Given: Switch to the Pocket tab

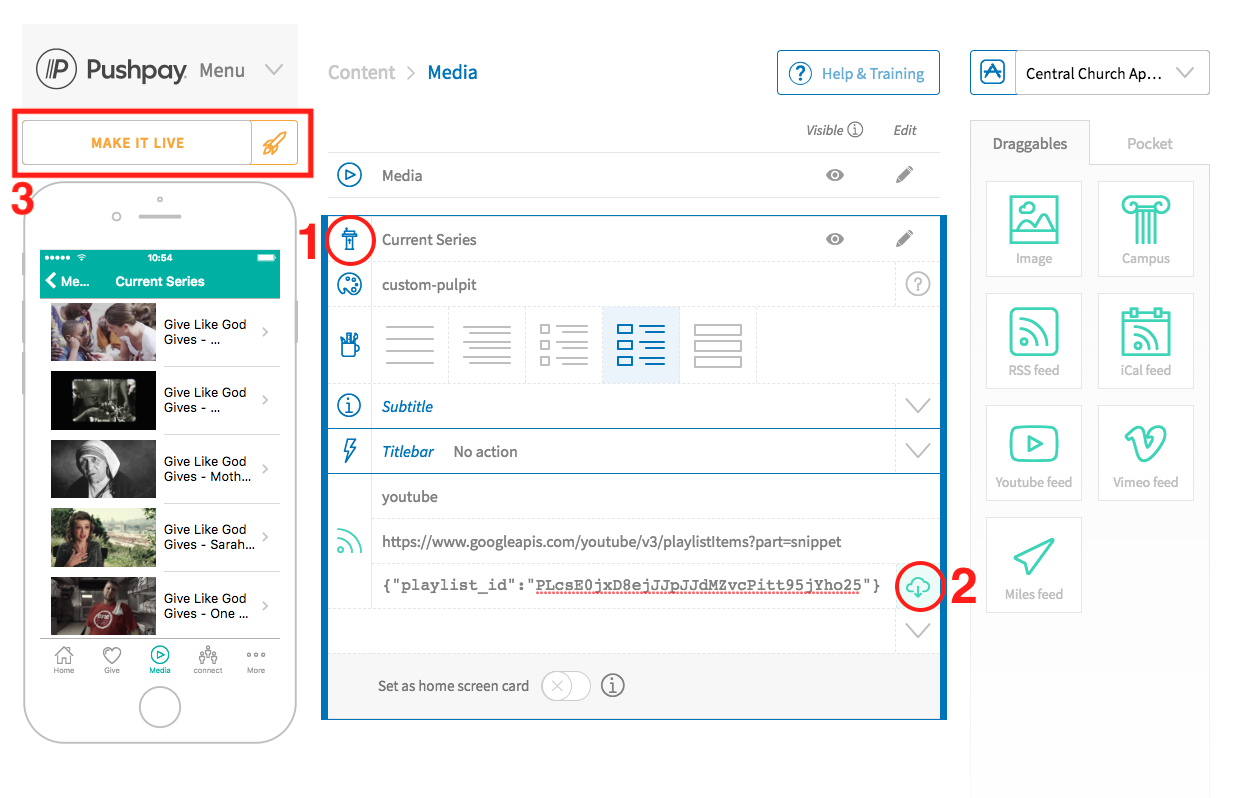Looking at the screenshot, I should pos(1149,144).
